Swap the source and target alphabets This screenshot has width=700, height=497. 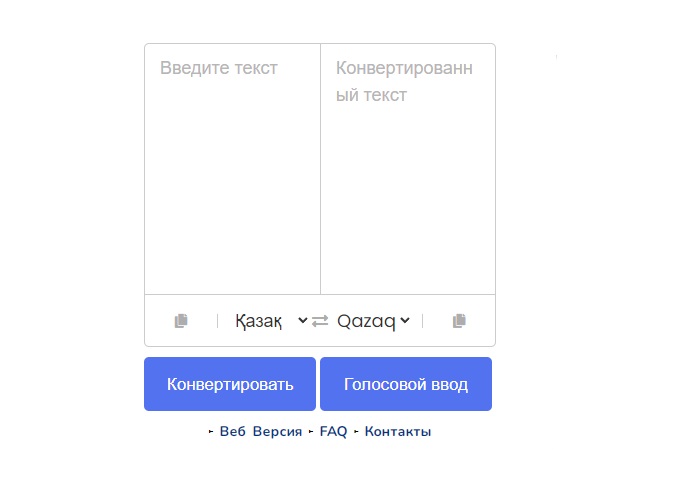pos(320,321)
